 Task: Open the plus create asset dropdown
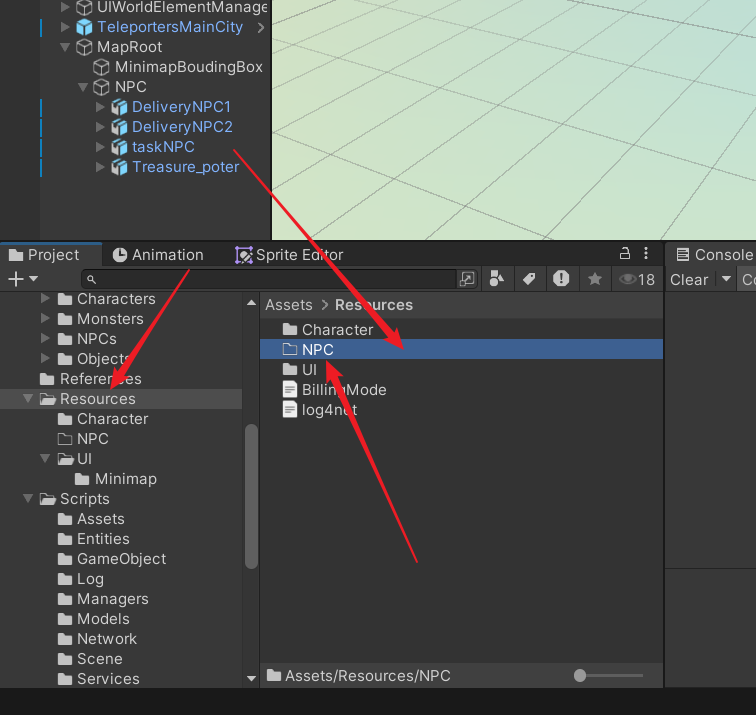23,279
